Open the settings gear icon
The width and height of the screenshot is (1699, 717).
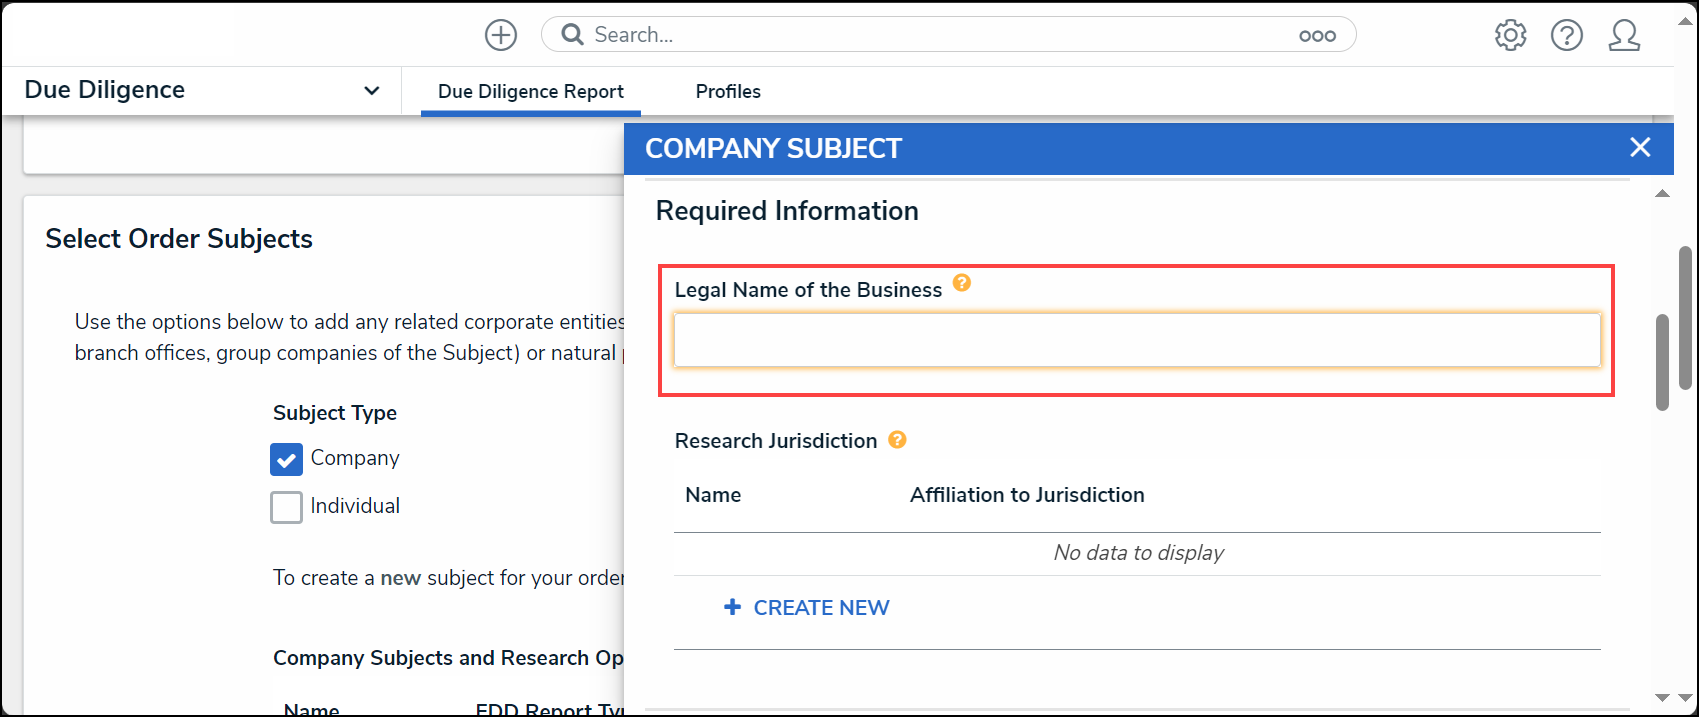pyautogui.click(x=1510, y=35)
